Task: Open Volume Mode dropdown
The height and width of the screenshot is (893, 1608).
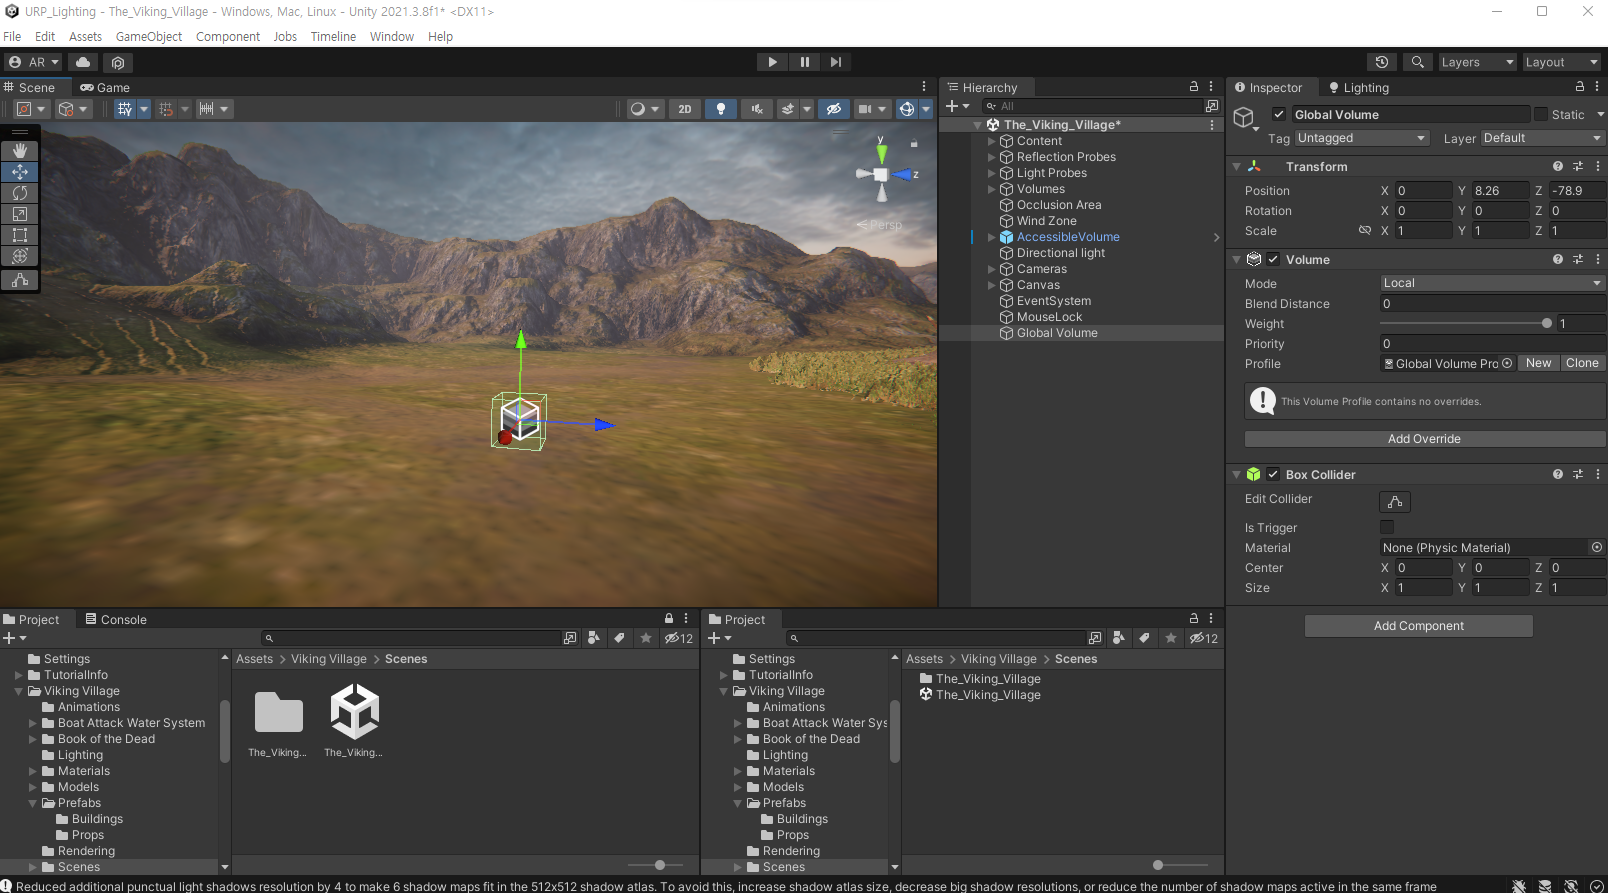Action: click(x=1492, y=283)
